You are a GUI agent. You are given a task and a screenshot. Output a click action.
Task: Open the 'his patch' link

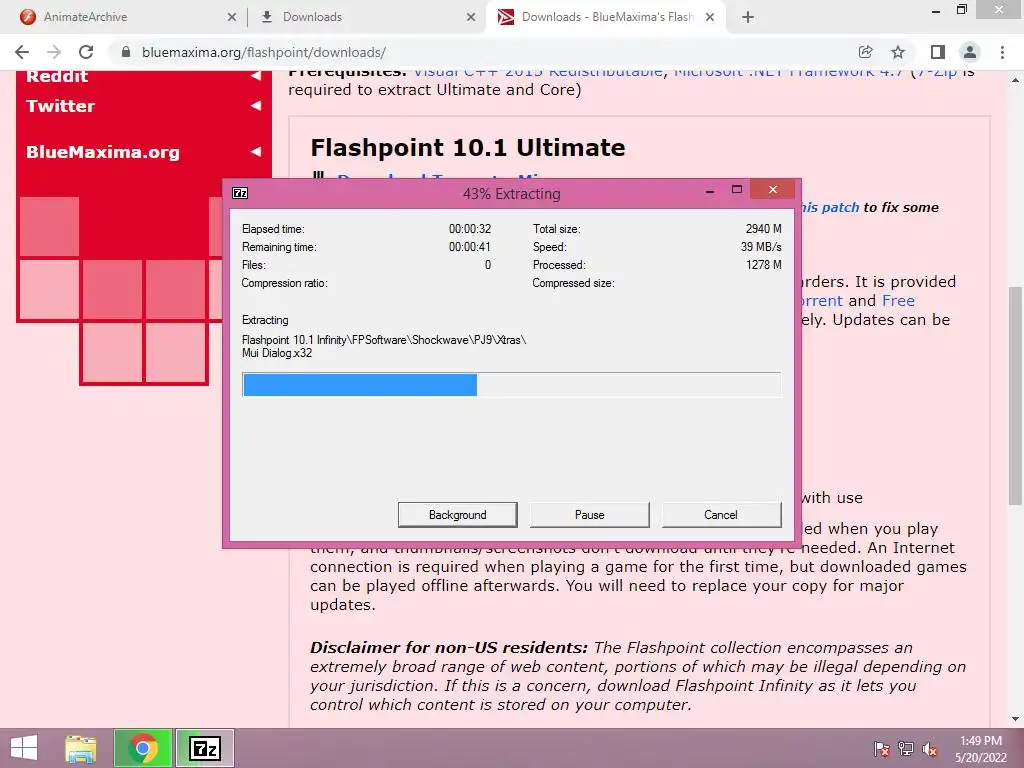831,208
